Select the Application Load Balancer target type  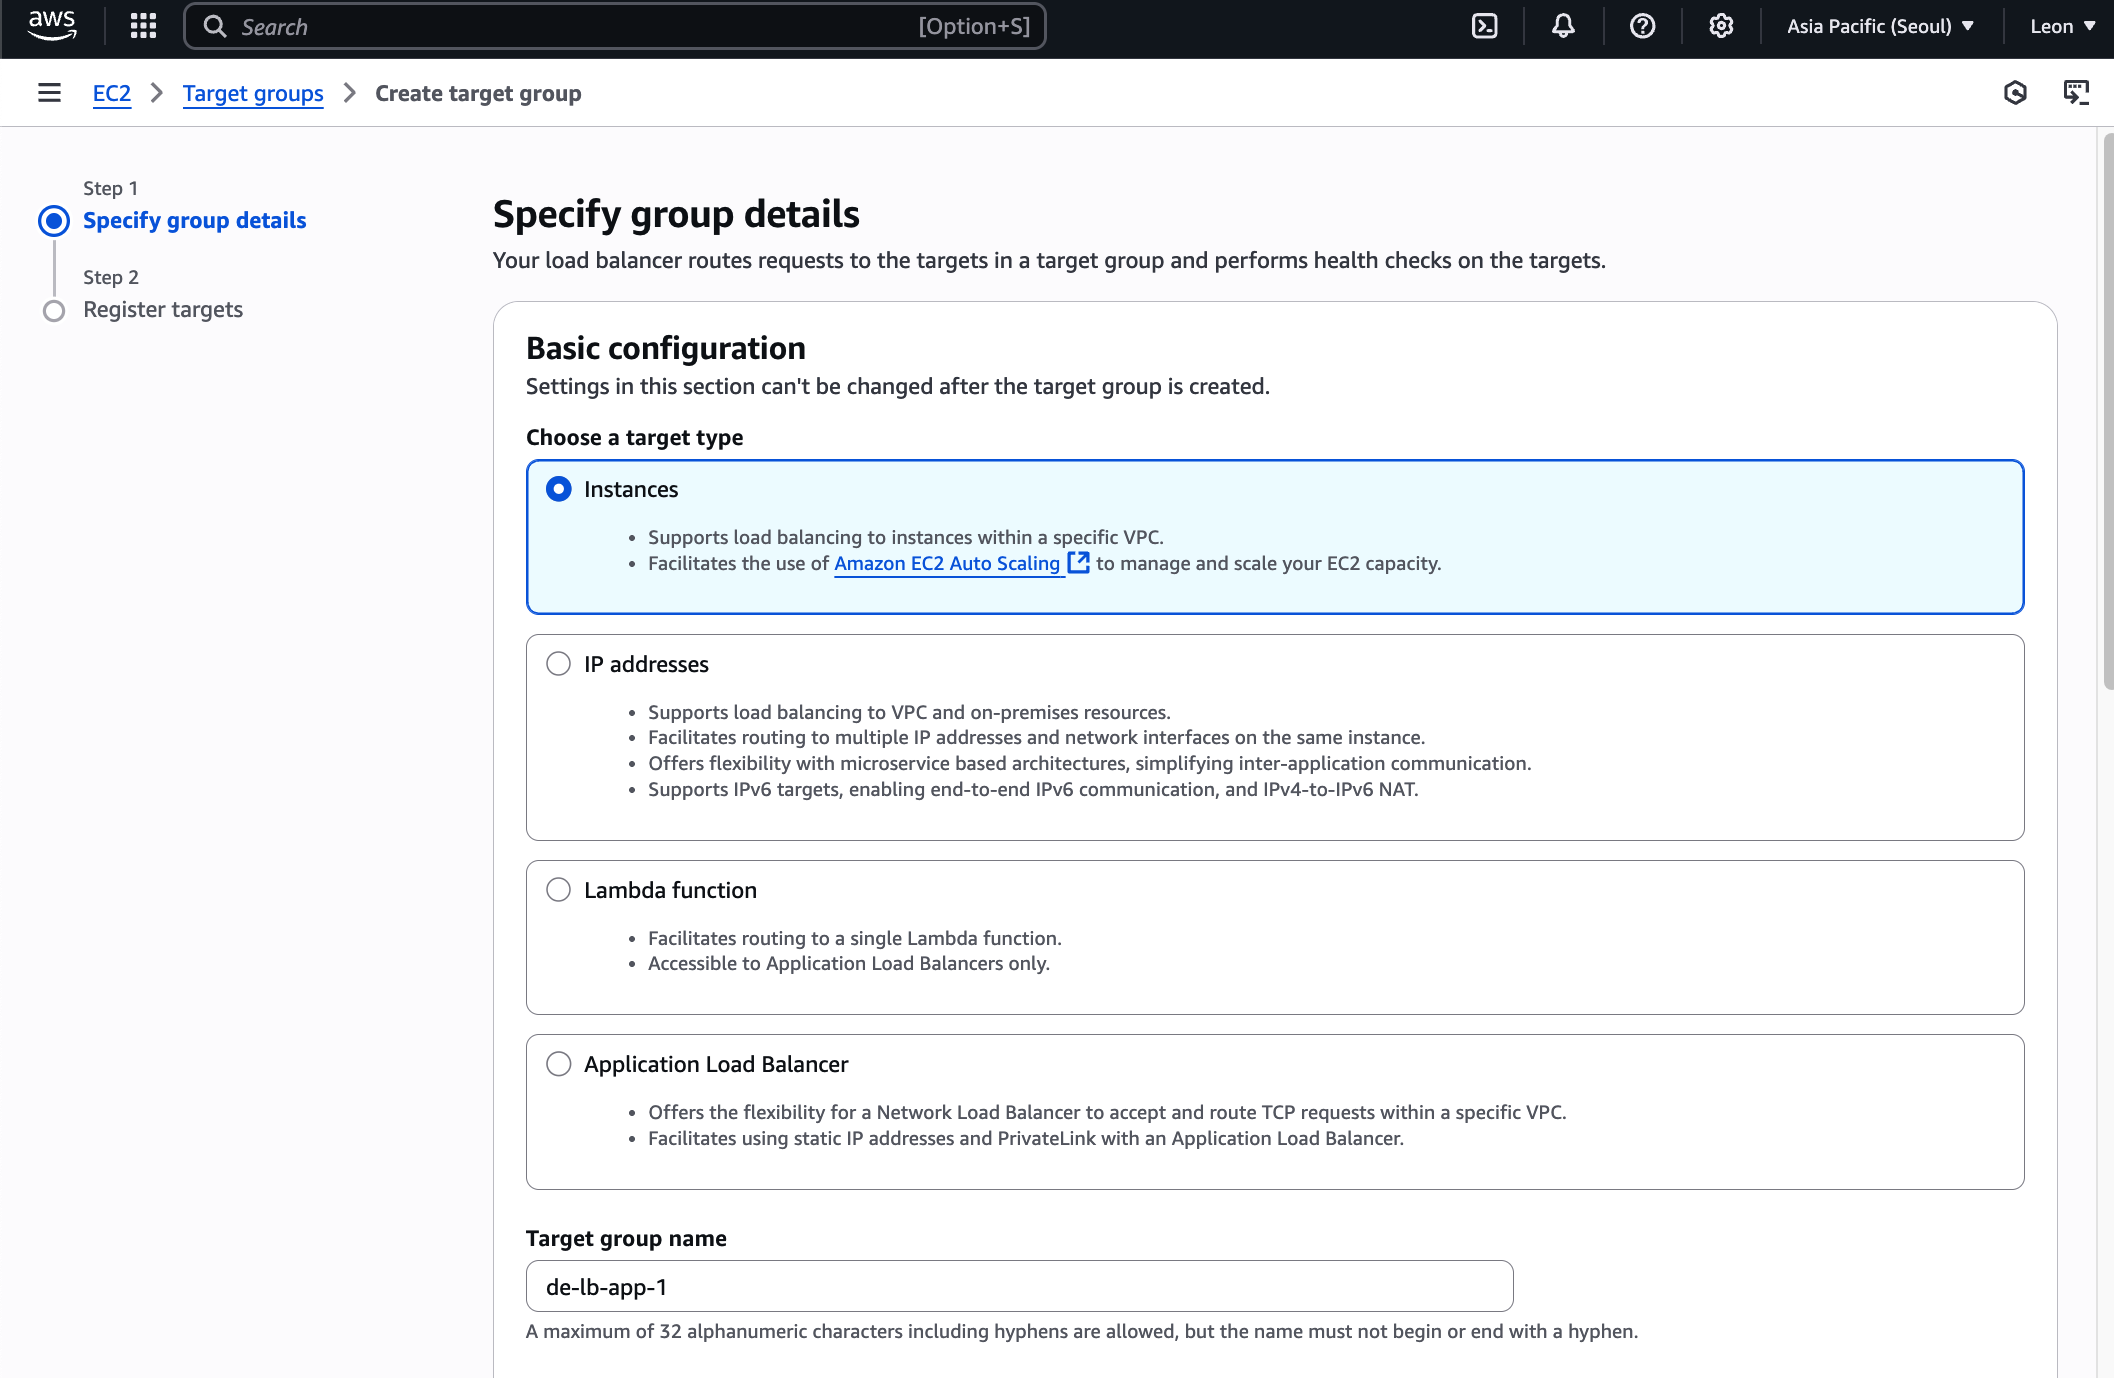[x=558, y=1064]
